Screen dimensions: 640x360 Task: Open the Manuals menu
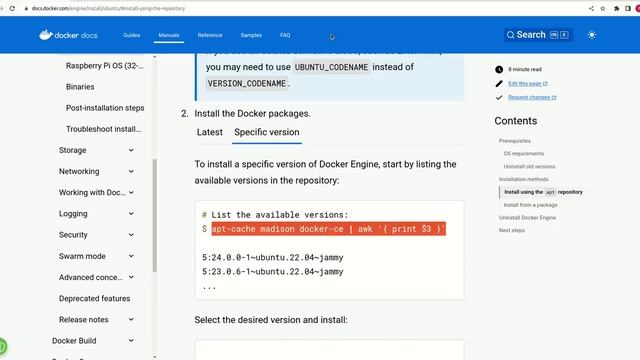click(169, 35)
